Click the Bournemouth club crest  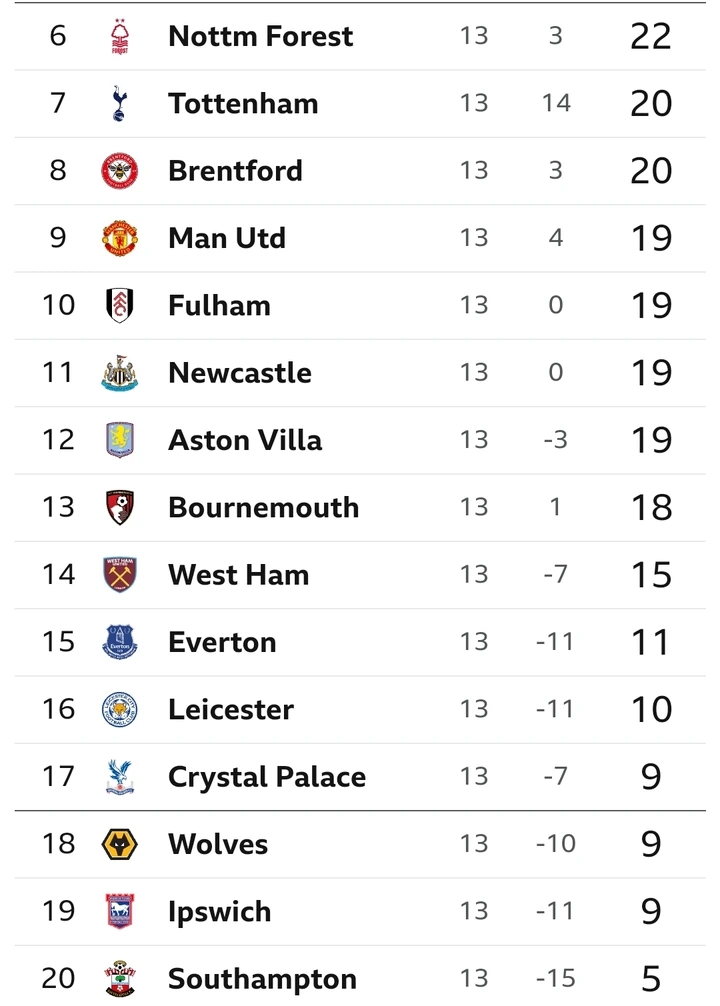click(120, 507)
